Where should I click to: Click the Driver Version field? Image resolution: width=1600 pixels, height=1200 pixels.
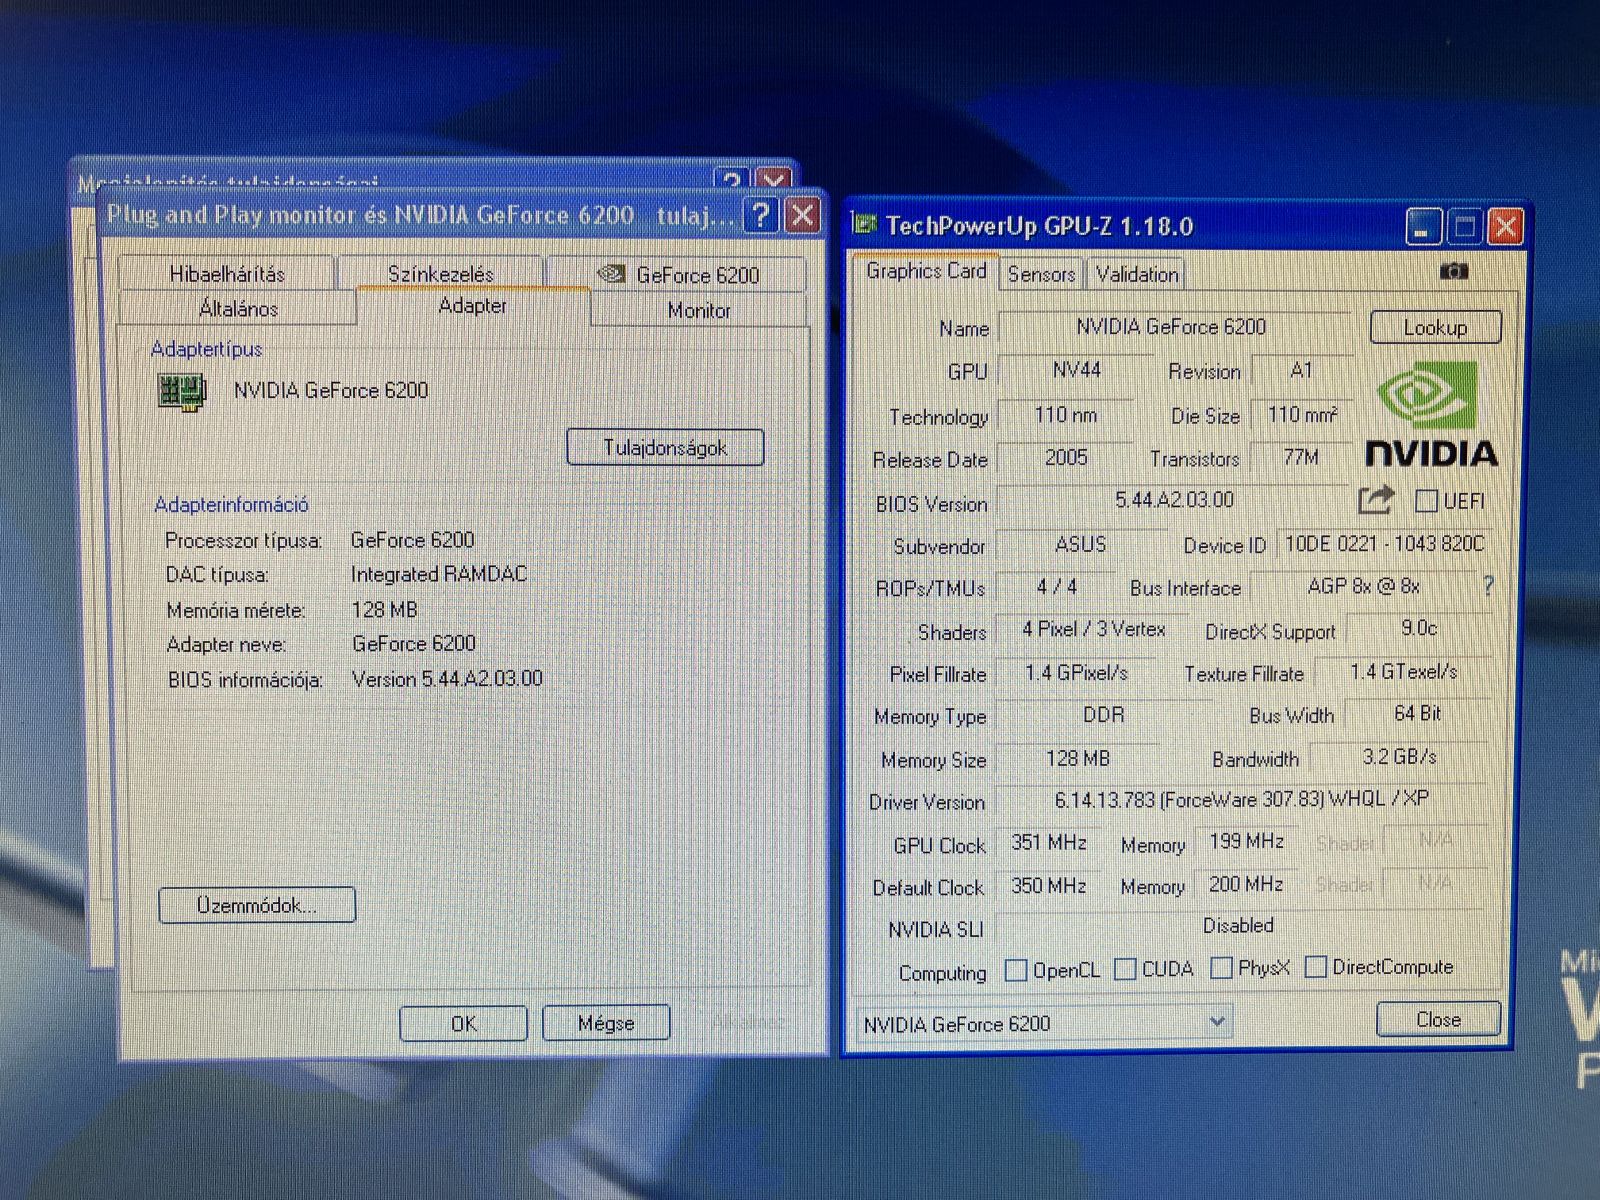[1241, 799]
